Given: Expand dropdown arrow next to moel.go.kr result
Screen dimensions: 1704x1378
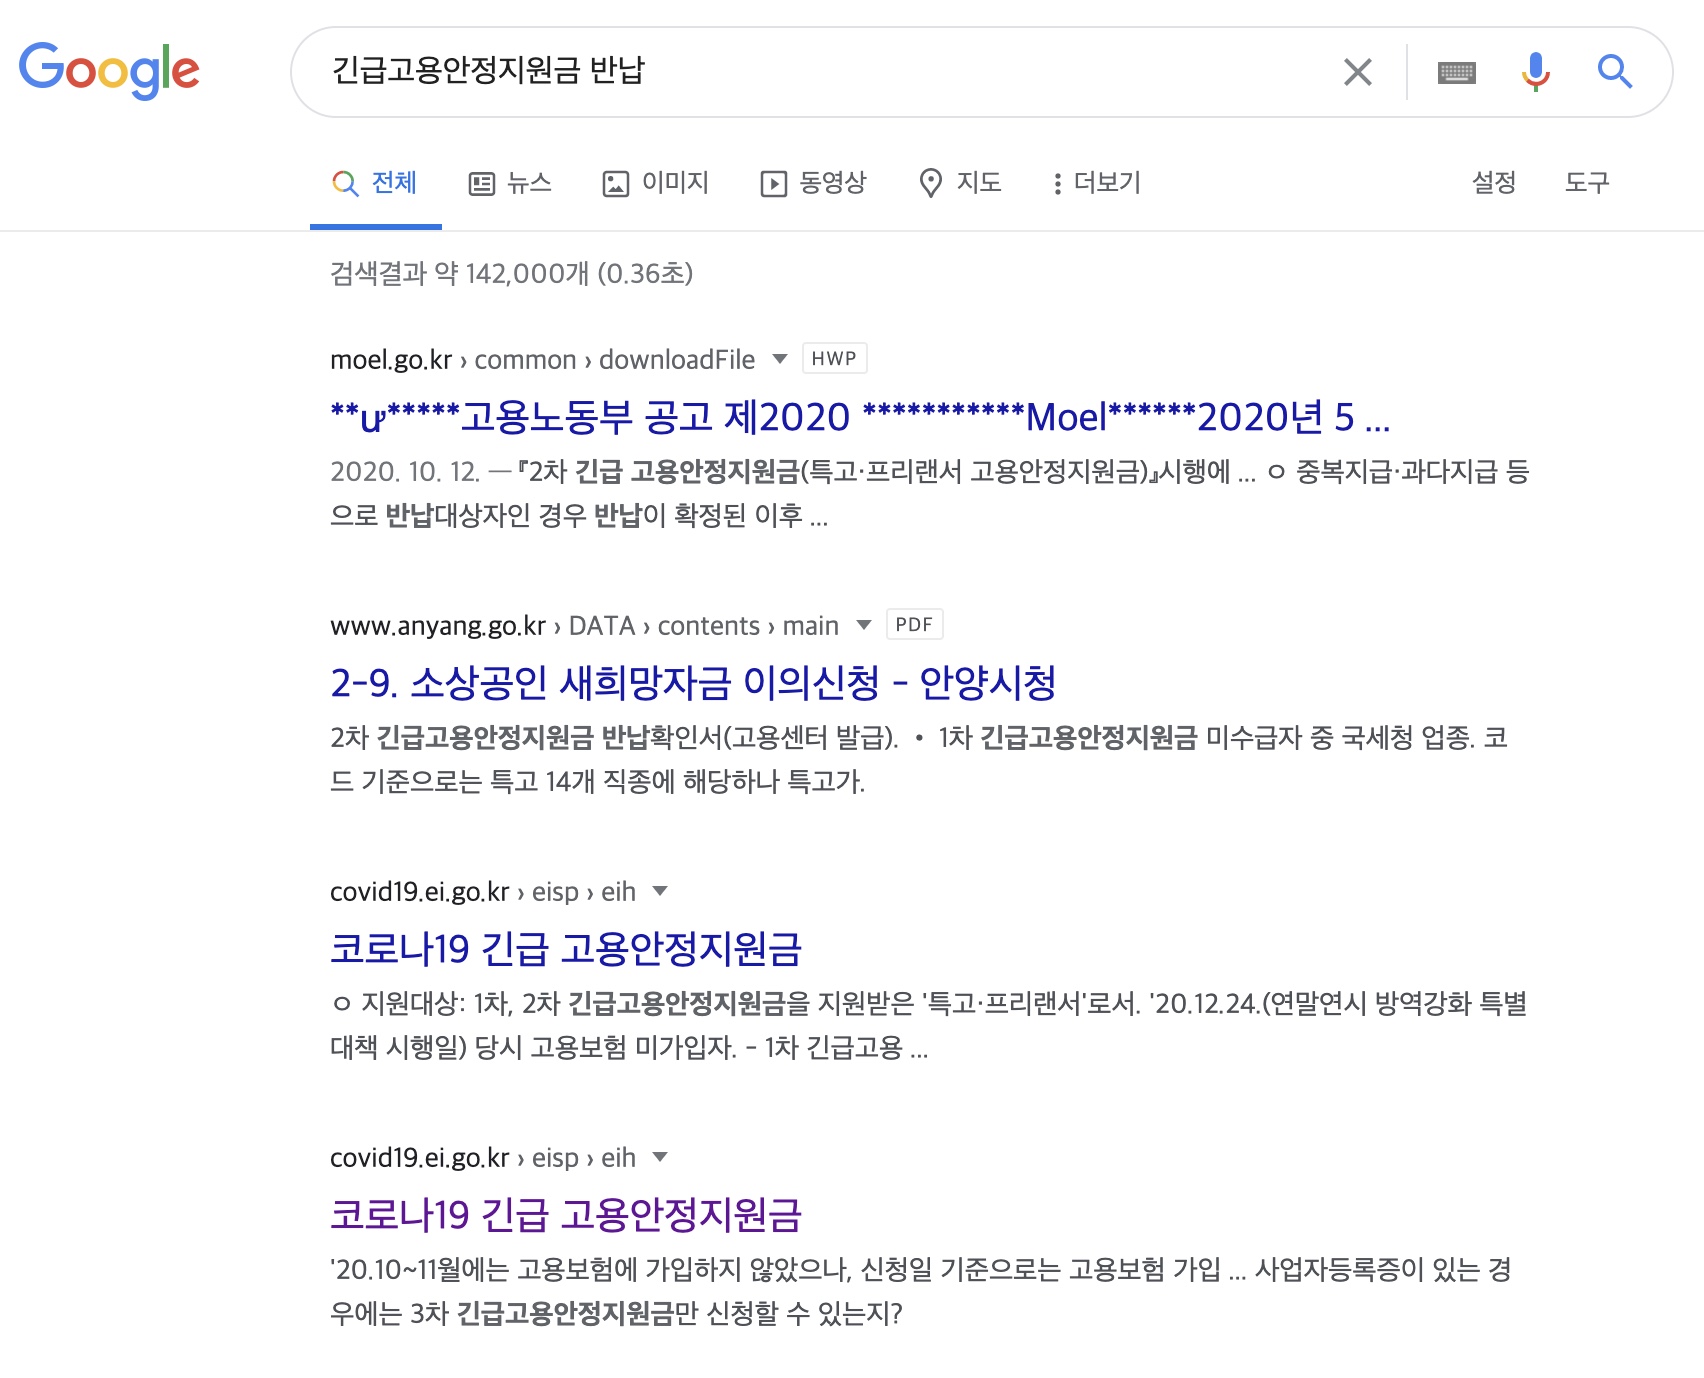Looking at the screenshot, I should (x=780, y=359).
